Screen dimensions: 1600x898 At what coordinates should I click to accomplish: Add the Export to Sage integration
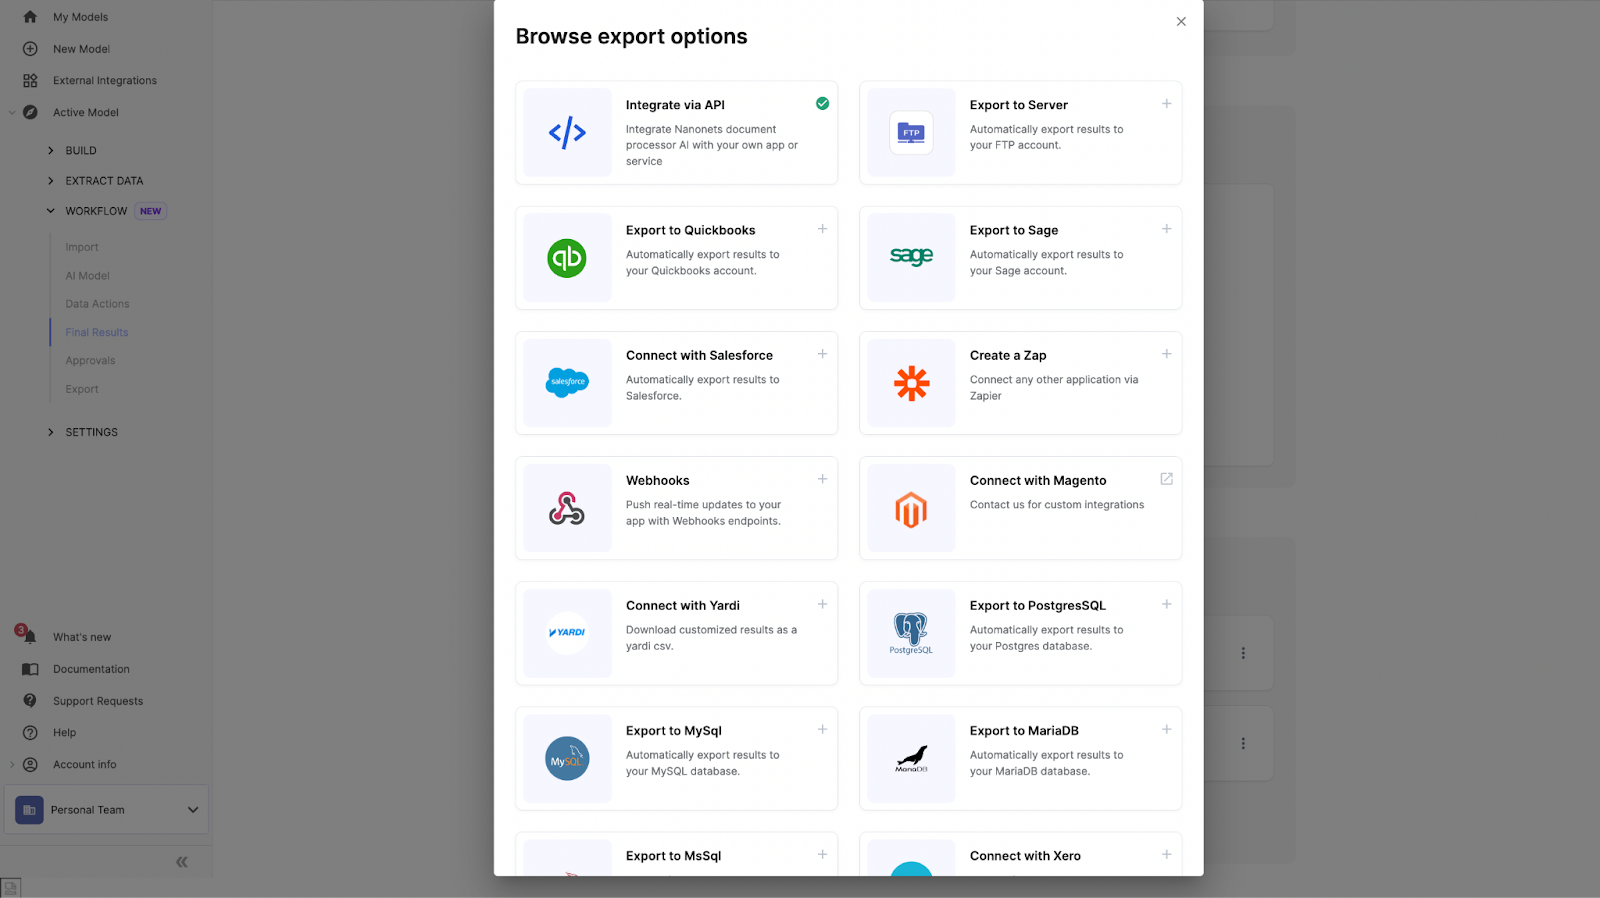click(1166, 229)
